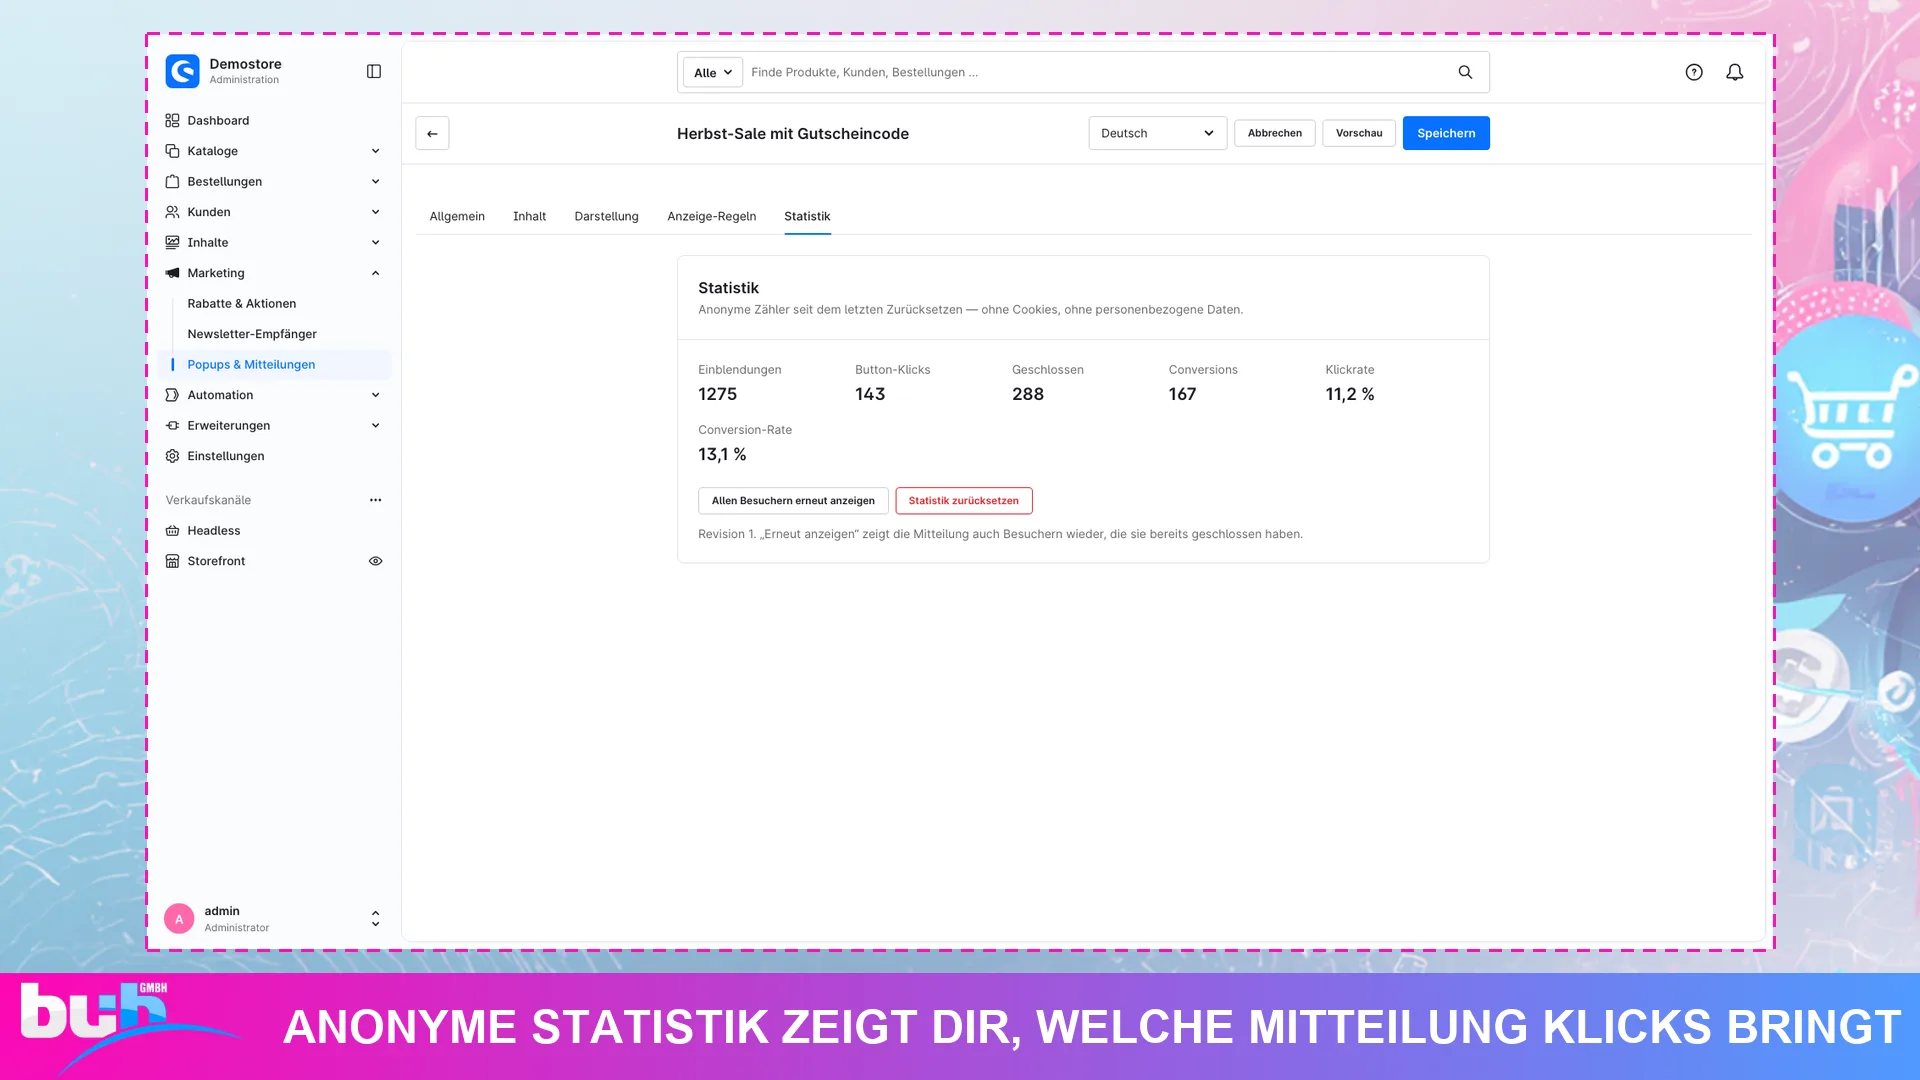Click the Erweiterungen plug icon
1920x1080 pixels.
pyautogui.click(x=172, y=425)
